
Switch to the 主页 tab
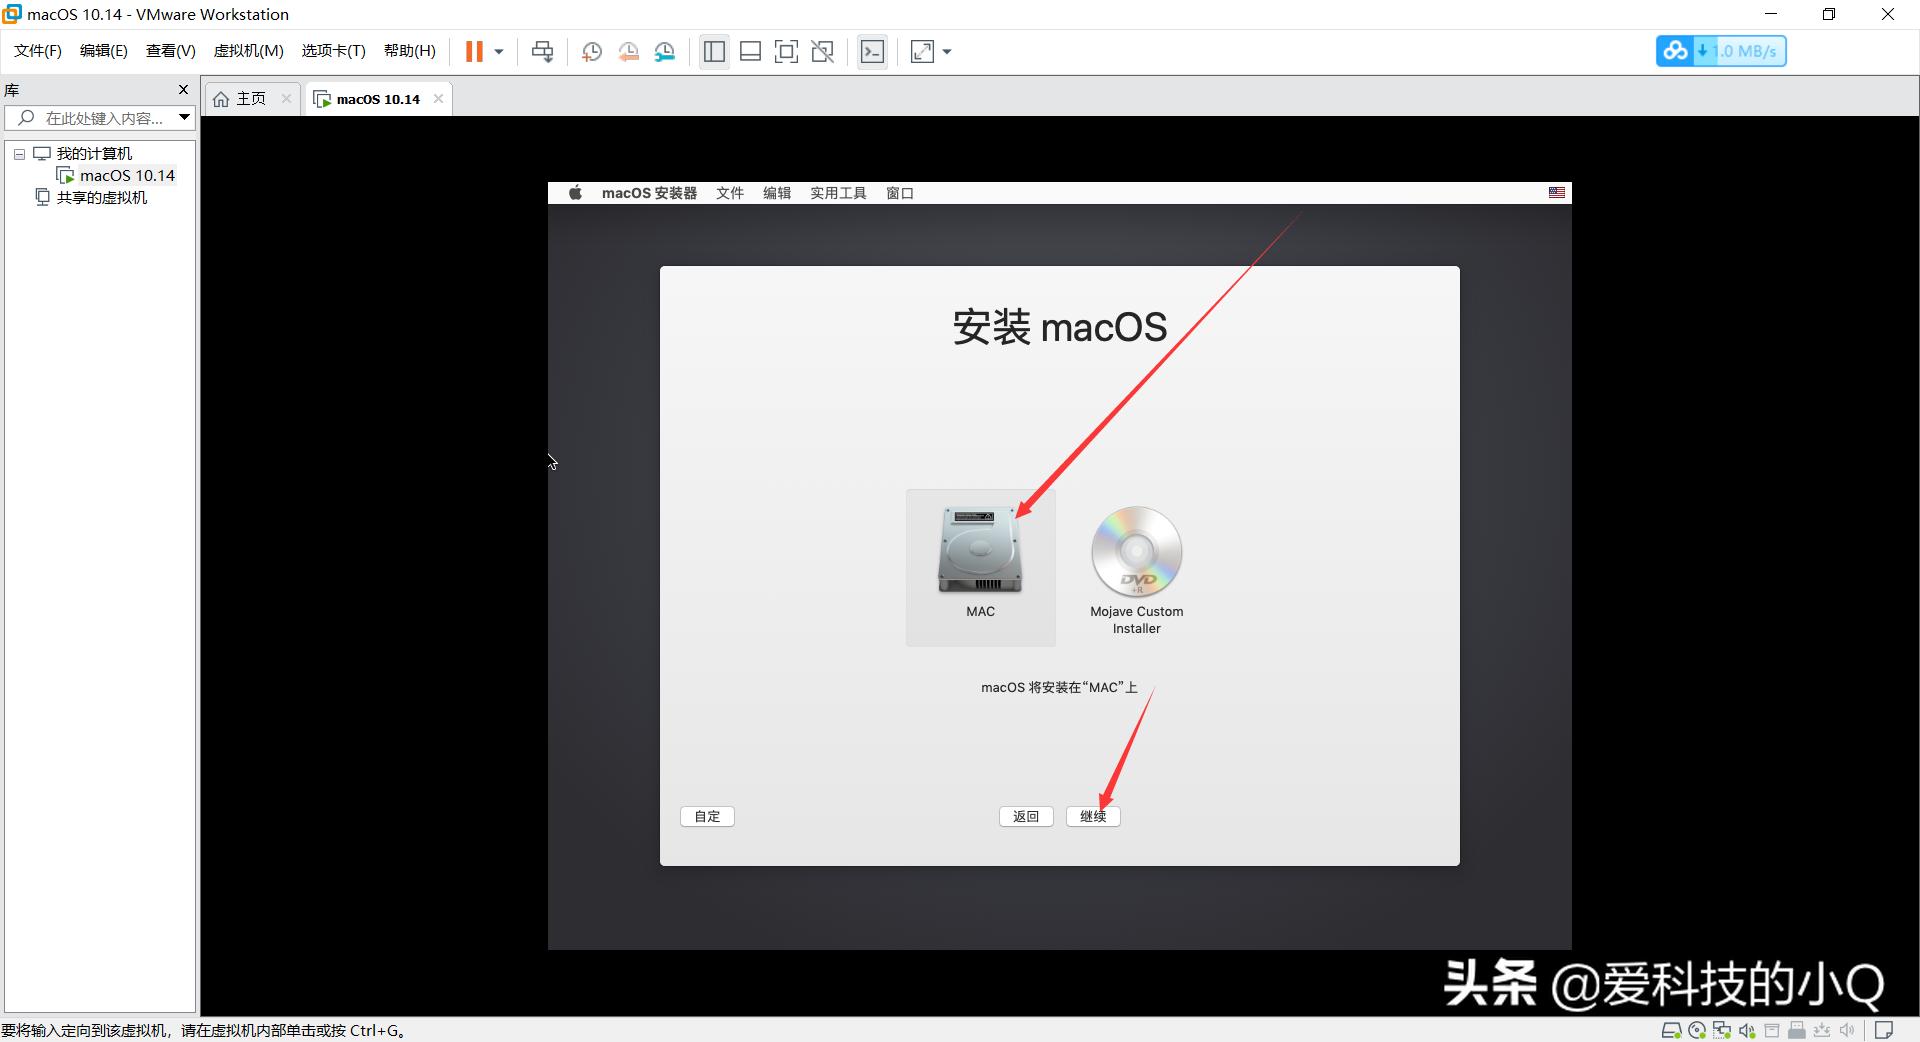249,98
